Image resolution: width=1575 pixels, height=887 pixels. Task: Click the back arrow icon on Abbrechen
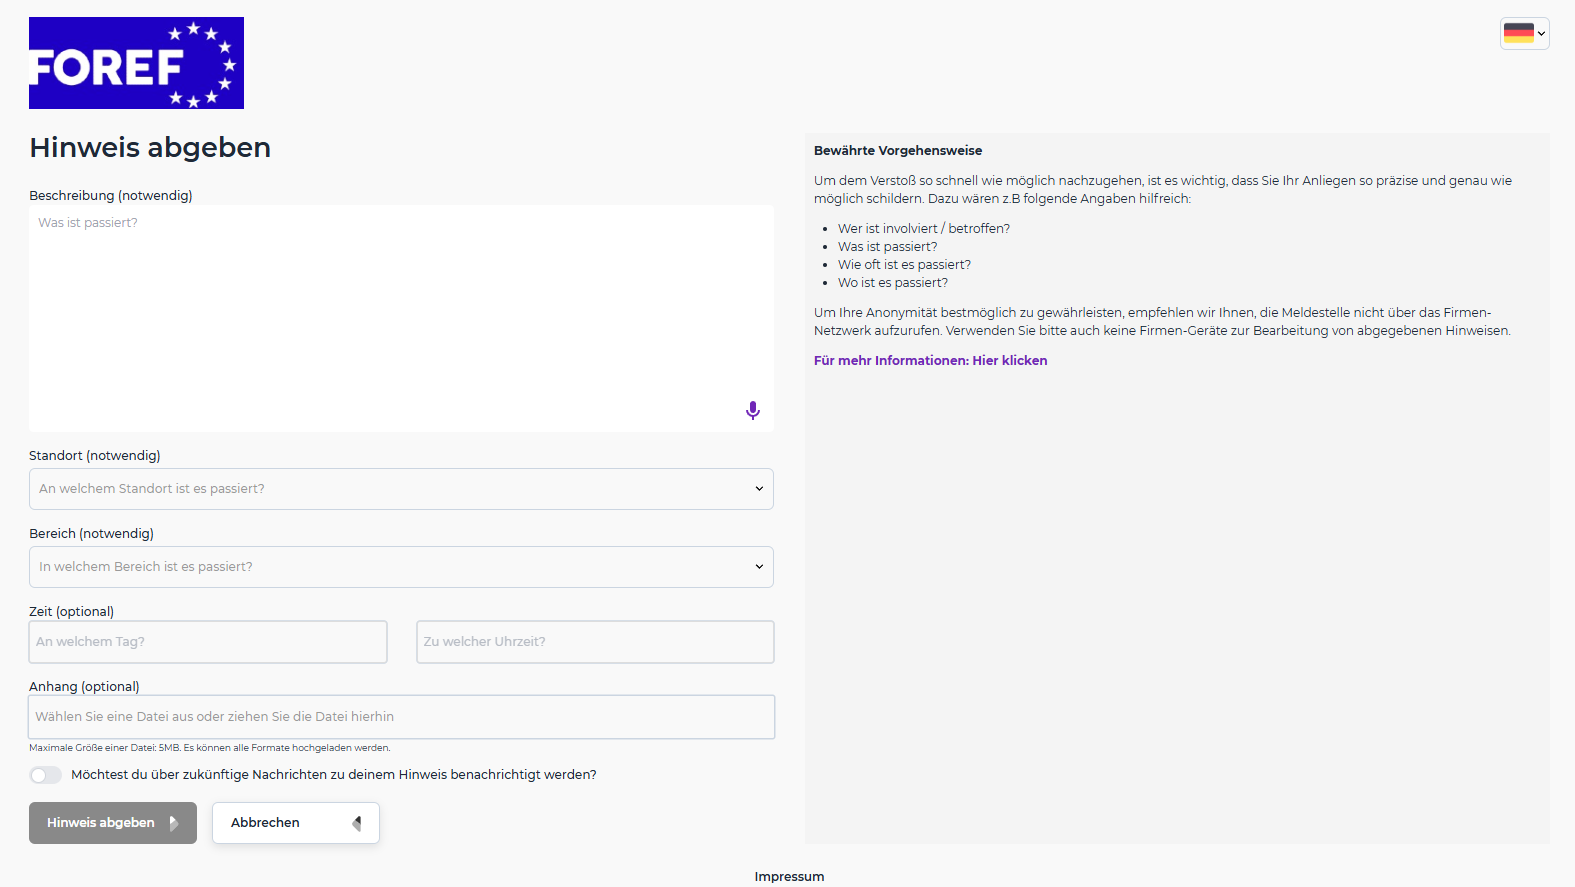[357, 823]
